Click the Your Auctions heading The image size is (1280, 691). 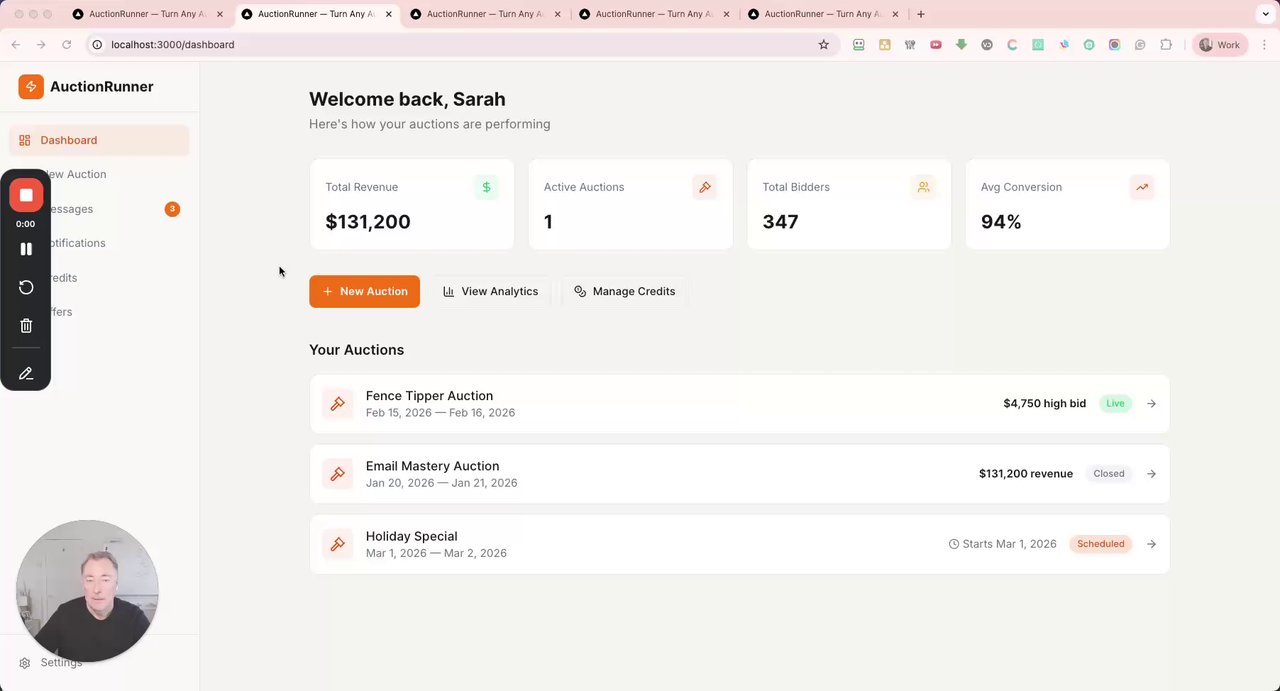click(x=356, y=350)
